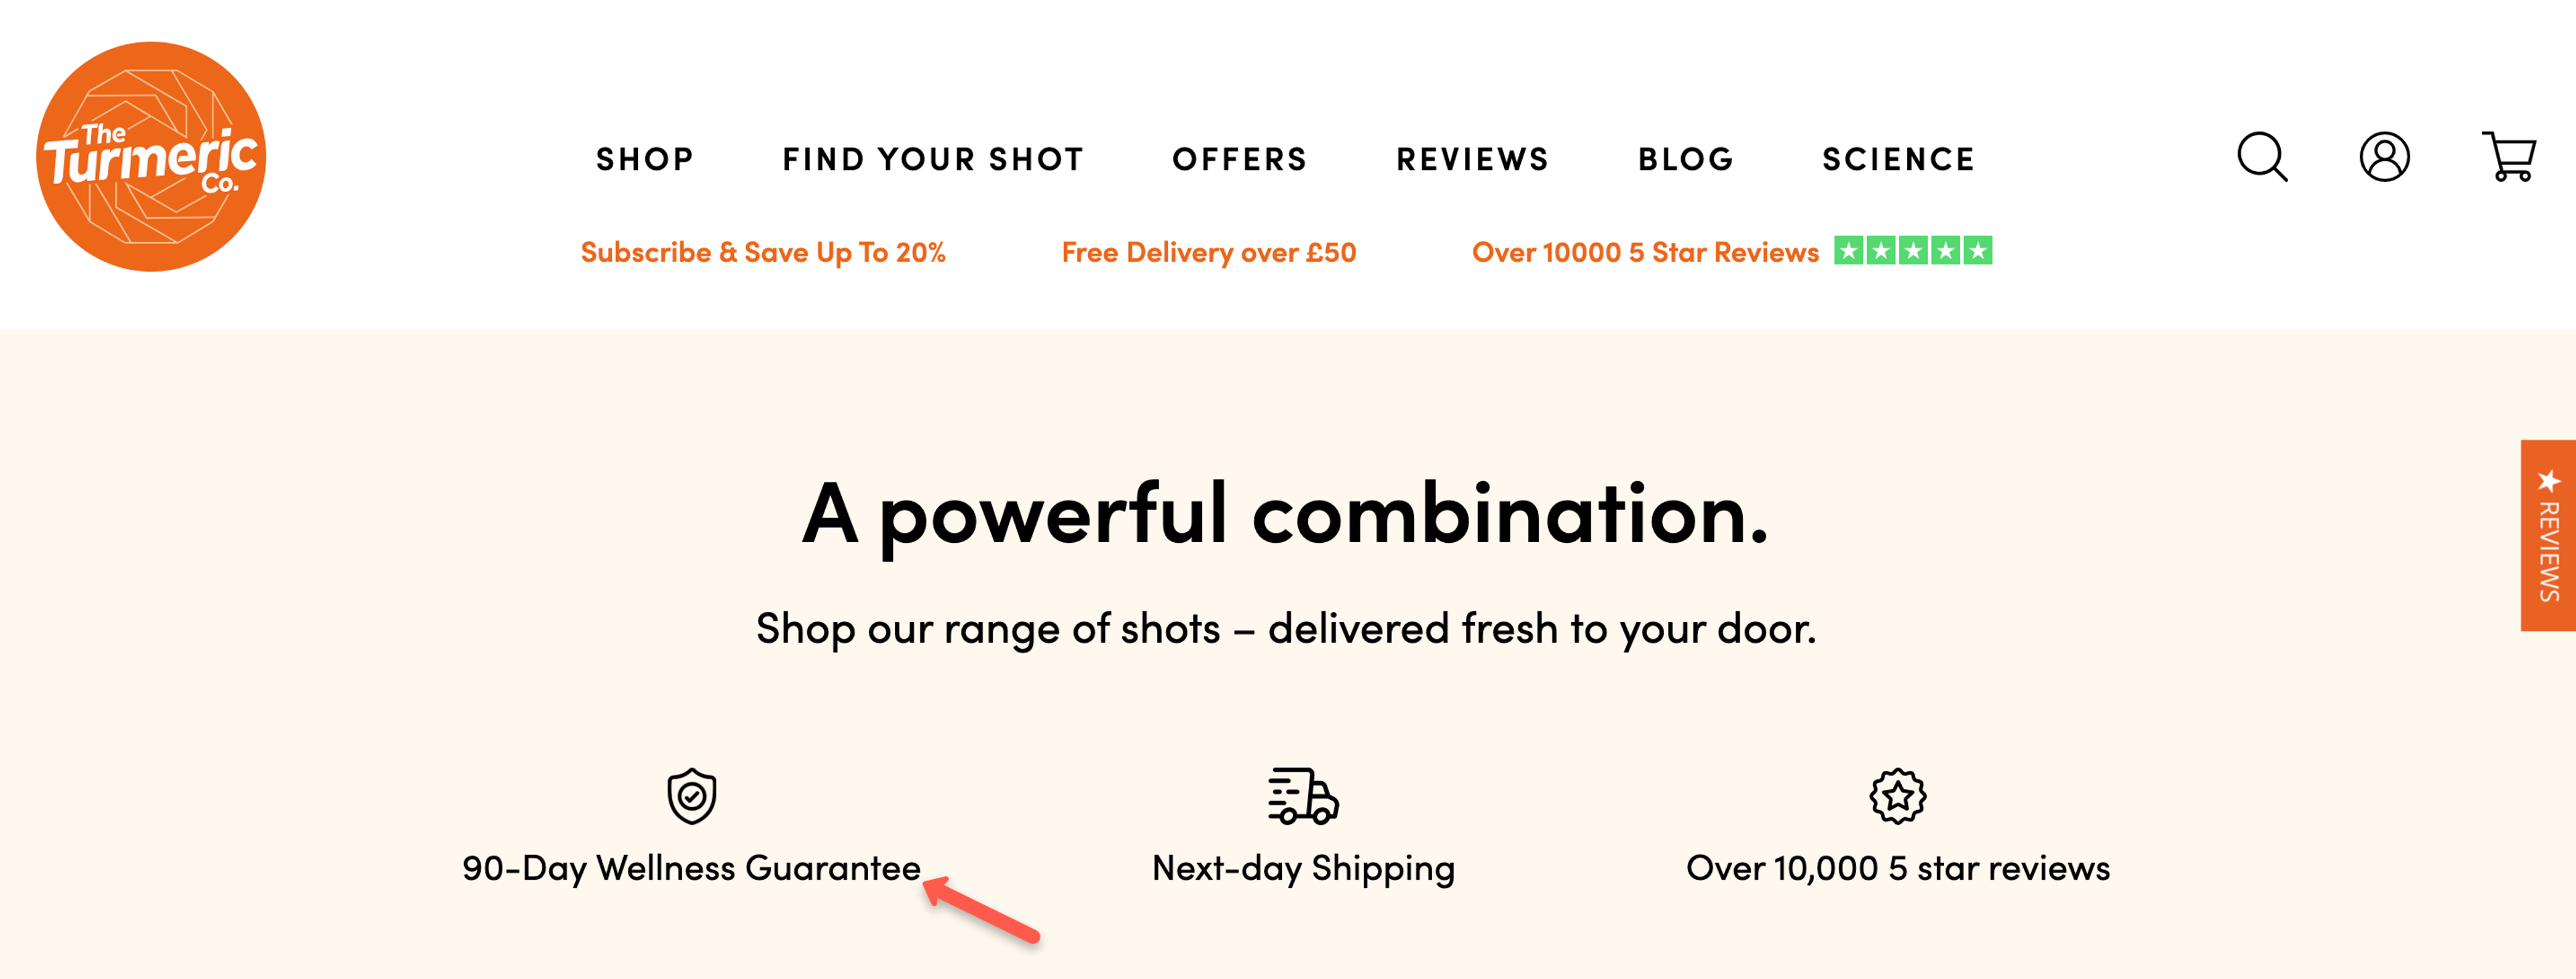Click Over 10,000 5 star reviews text

click(1898, 868)
